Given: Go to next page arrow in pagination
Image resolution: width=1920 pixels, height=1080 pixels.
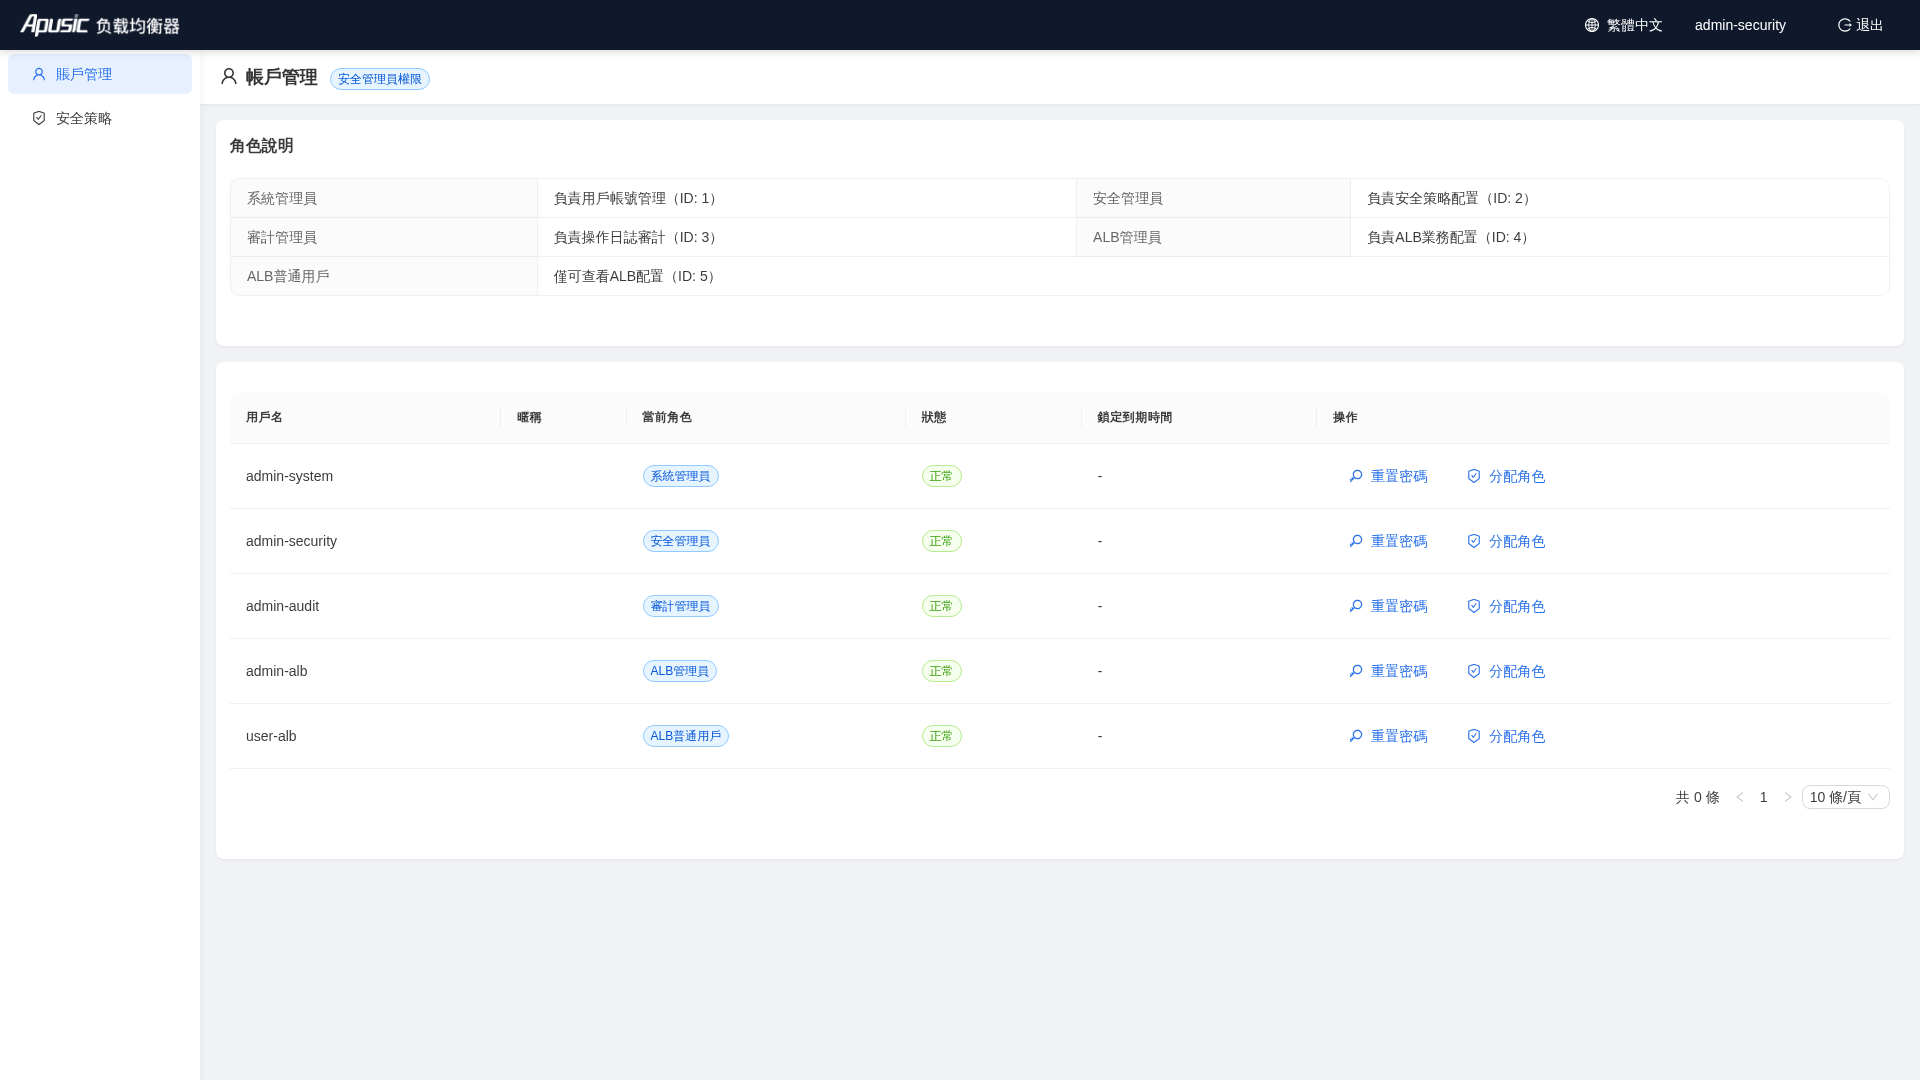Looking at the screenshot, I should pyautogui.click(x=1788, y=797).
